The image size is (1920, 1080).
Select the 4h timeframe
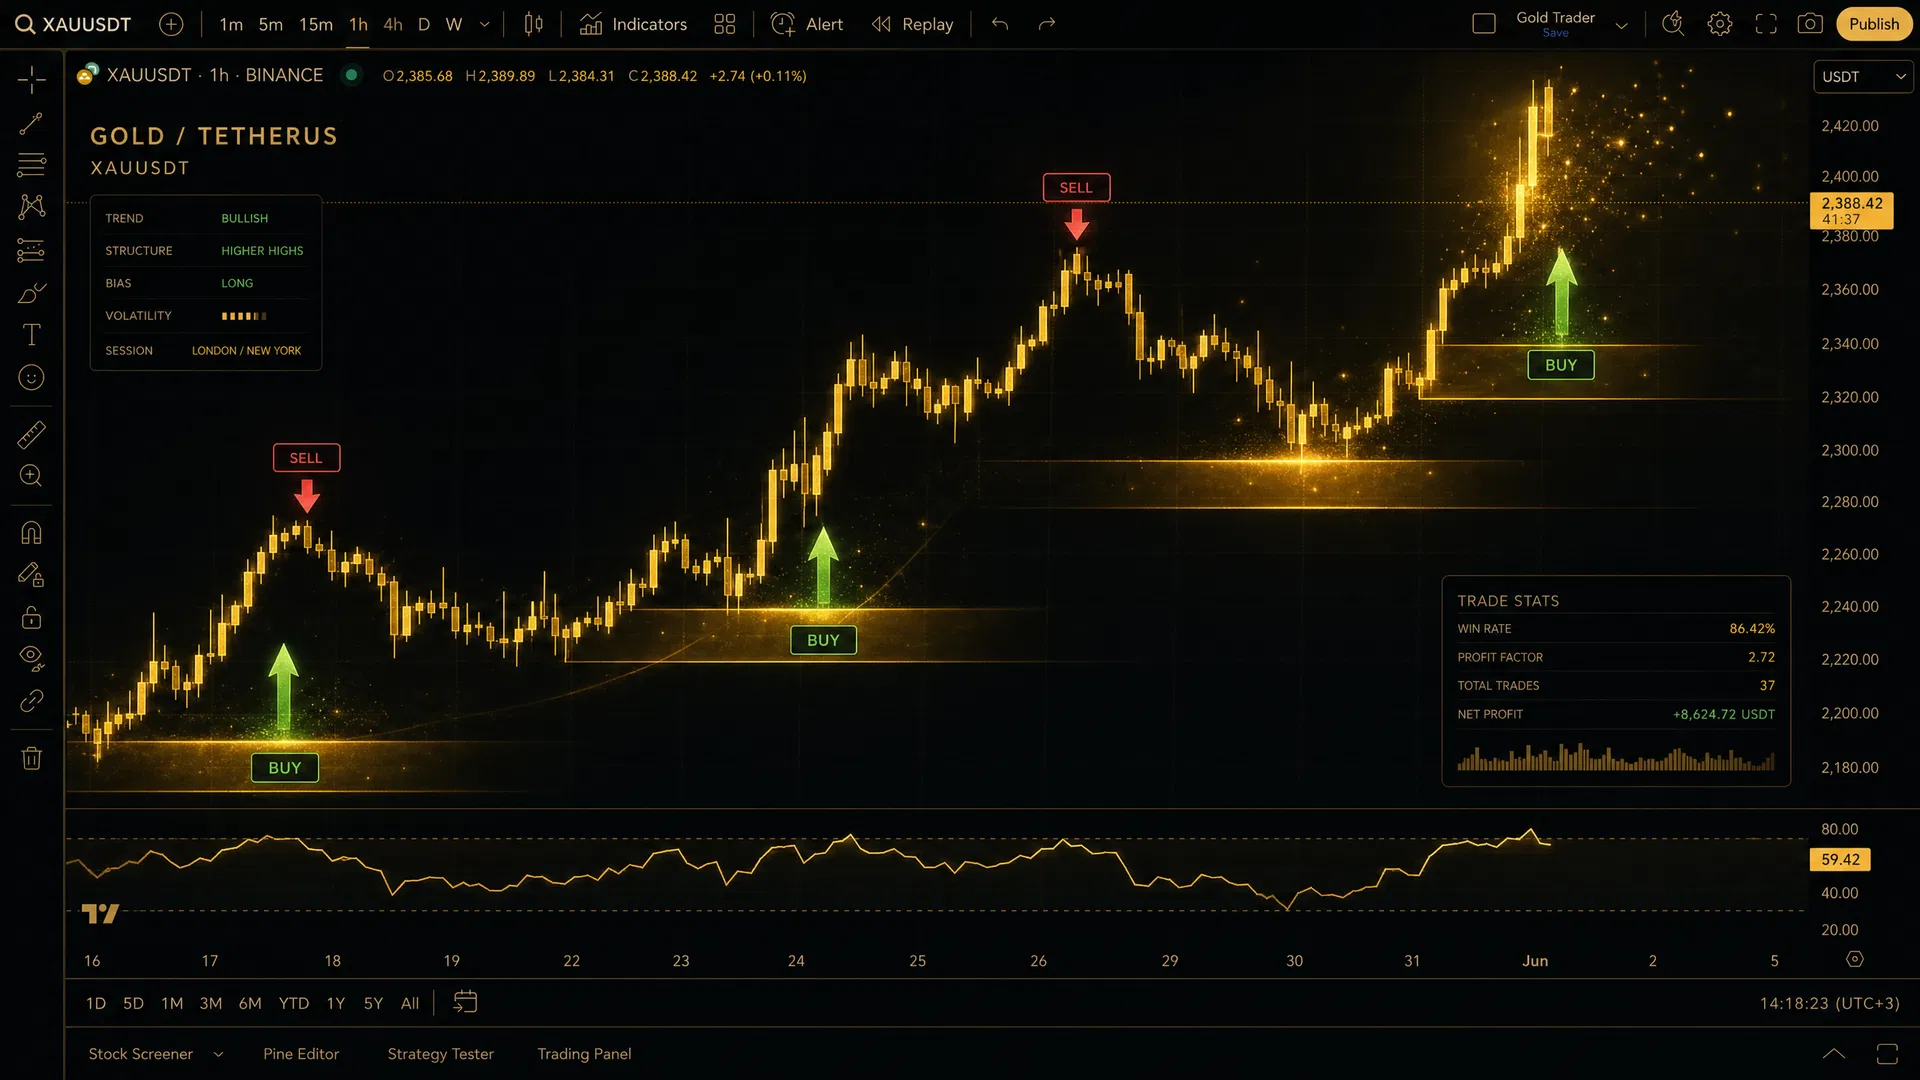(x=393, y=24)
